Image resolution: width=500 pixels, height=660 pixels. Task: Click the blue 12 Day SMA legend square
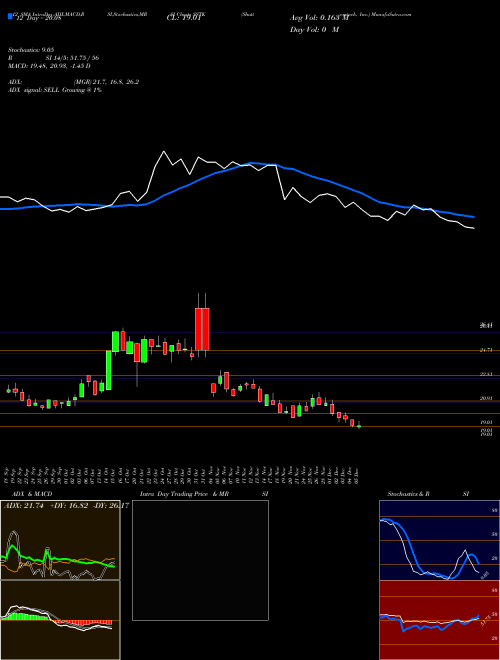click(x=10, y=16)
